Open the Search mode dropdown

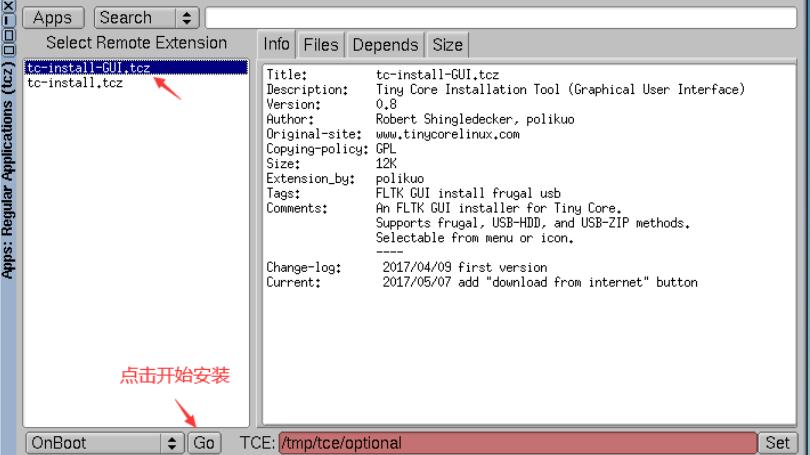[x=146, y=18]
